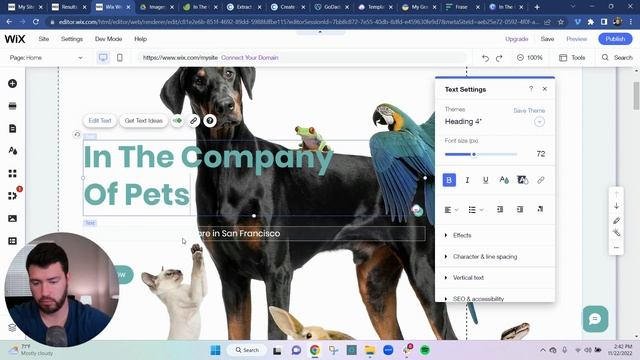This screenshot has width=640, height=360.
Task: Open the Settings menu
Action: tap(72, 39)
